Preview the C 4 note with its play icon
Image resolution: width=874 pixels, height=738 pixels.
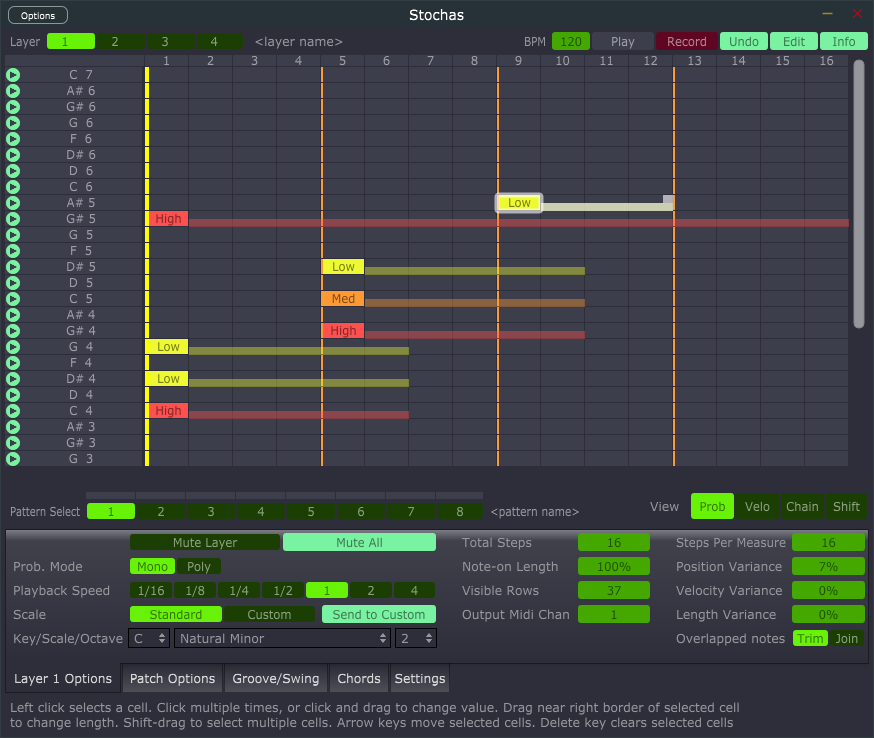[13, 411]
